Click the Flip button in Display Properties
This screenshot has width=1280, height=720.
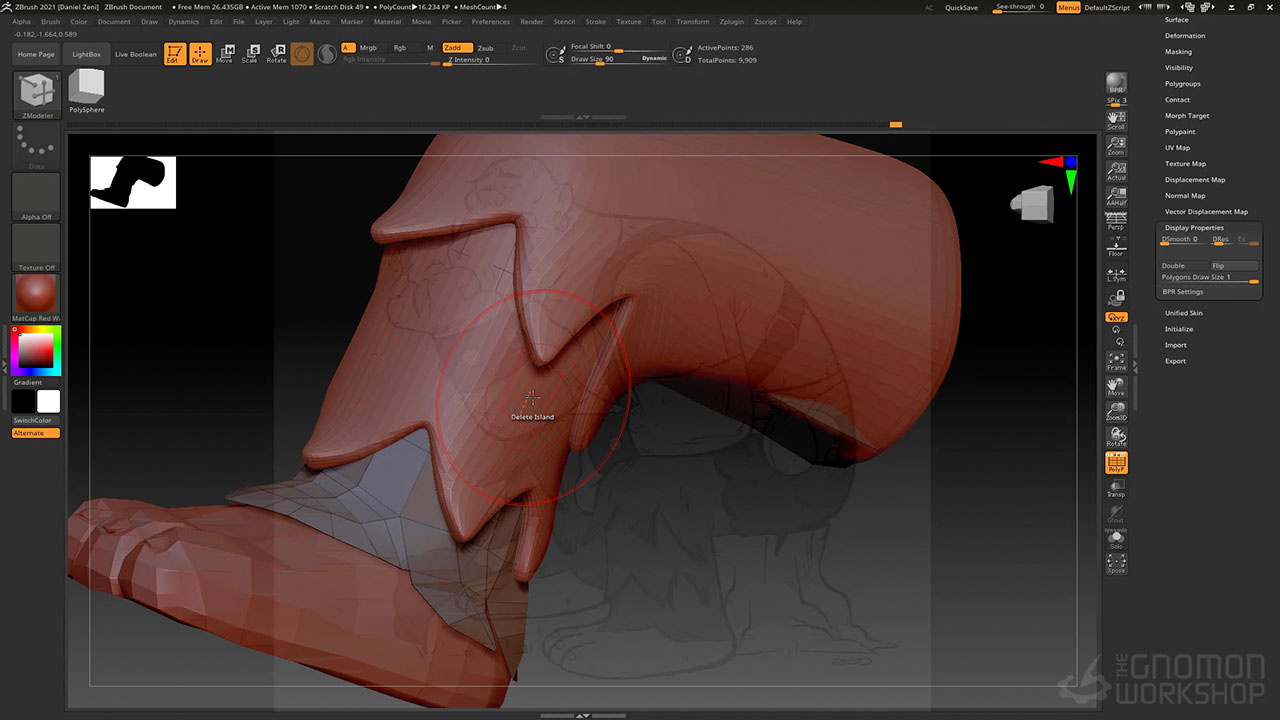[1233, 266]
